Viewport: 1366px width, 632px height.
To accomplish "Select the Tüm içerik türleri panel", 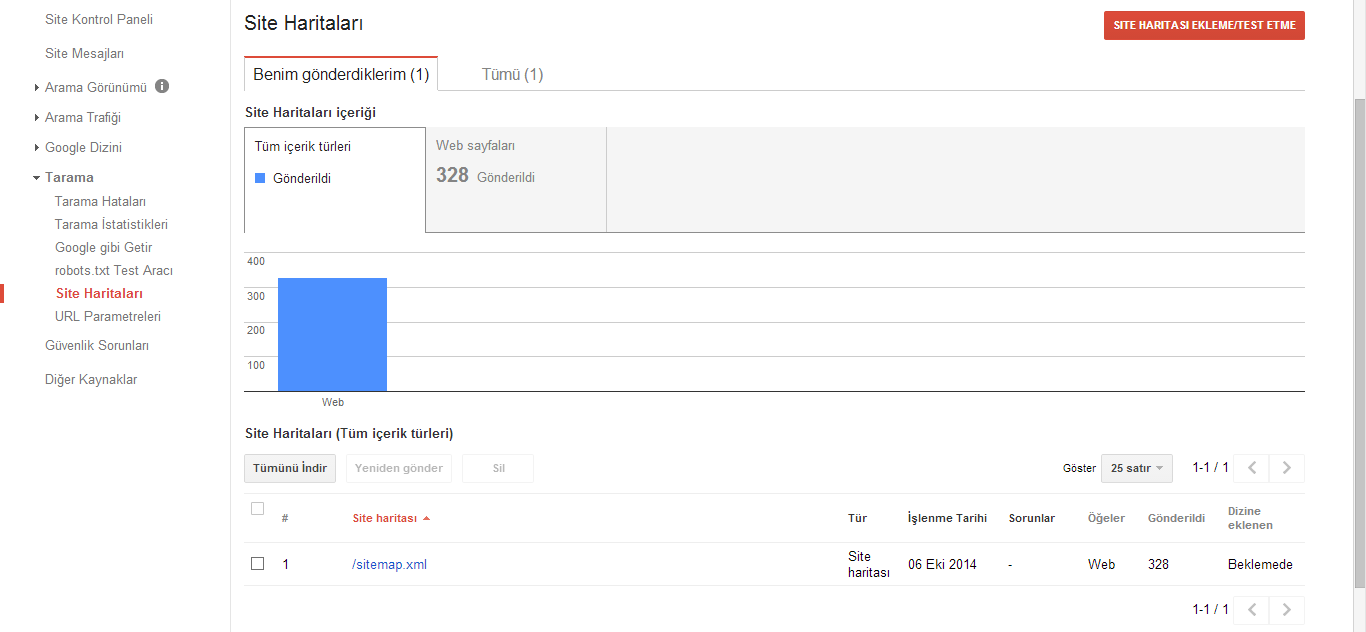I will pos(335,180).
